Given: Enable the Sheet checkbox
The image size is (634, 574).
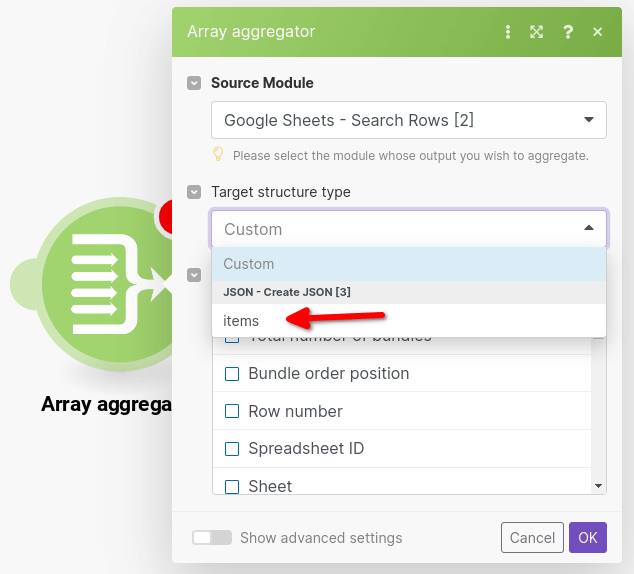Looking at the screenshot, I should (232, 486).
